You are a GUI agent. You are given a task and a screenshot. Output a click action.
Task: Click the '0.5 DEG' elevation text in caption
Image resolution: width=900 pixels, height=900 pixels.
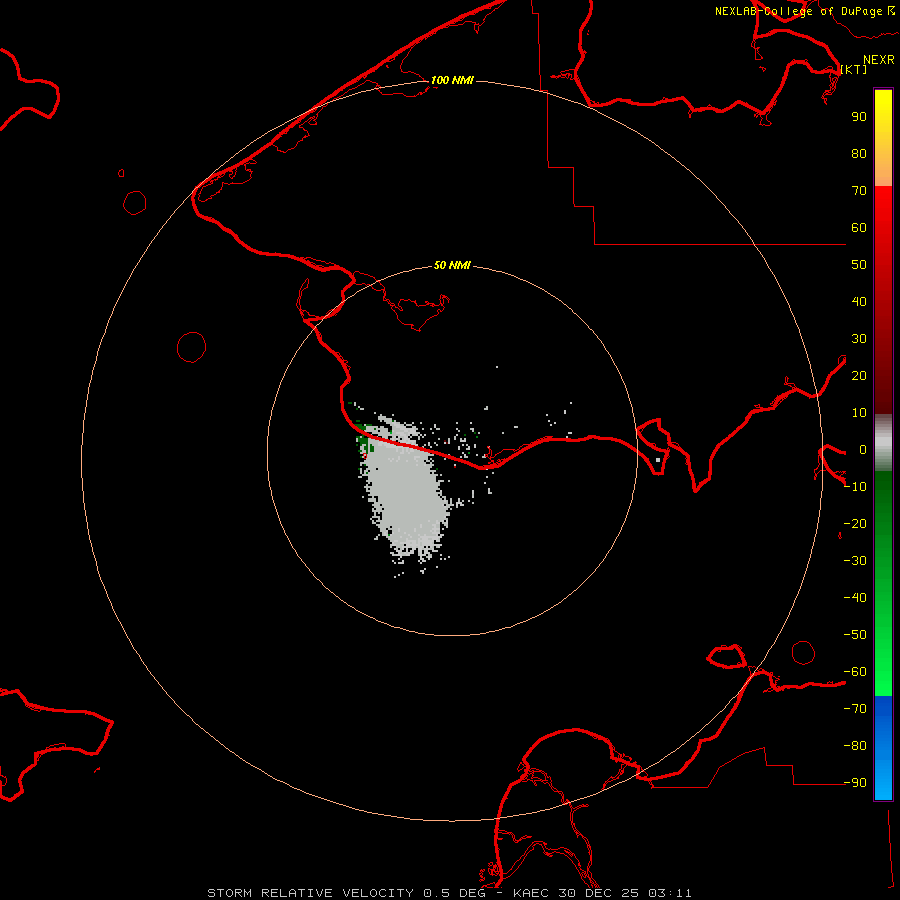tap(454, 893)
